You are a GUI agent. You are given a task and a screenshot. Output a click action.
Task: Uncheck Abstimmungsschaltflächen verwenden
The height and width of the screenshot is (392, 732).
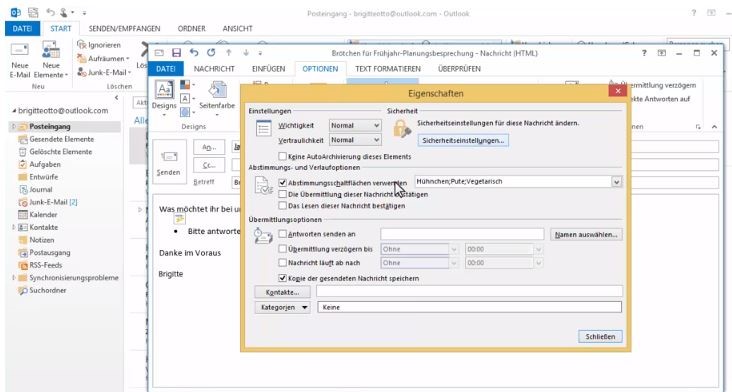pos(282,183)
